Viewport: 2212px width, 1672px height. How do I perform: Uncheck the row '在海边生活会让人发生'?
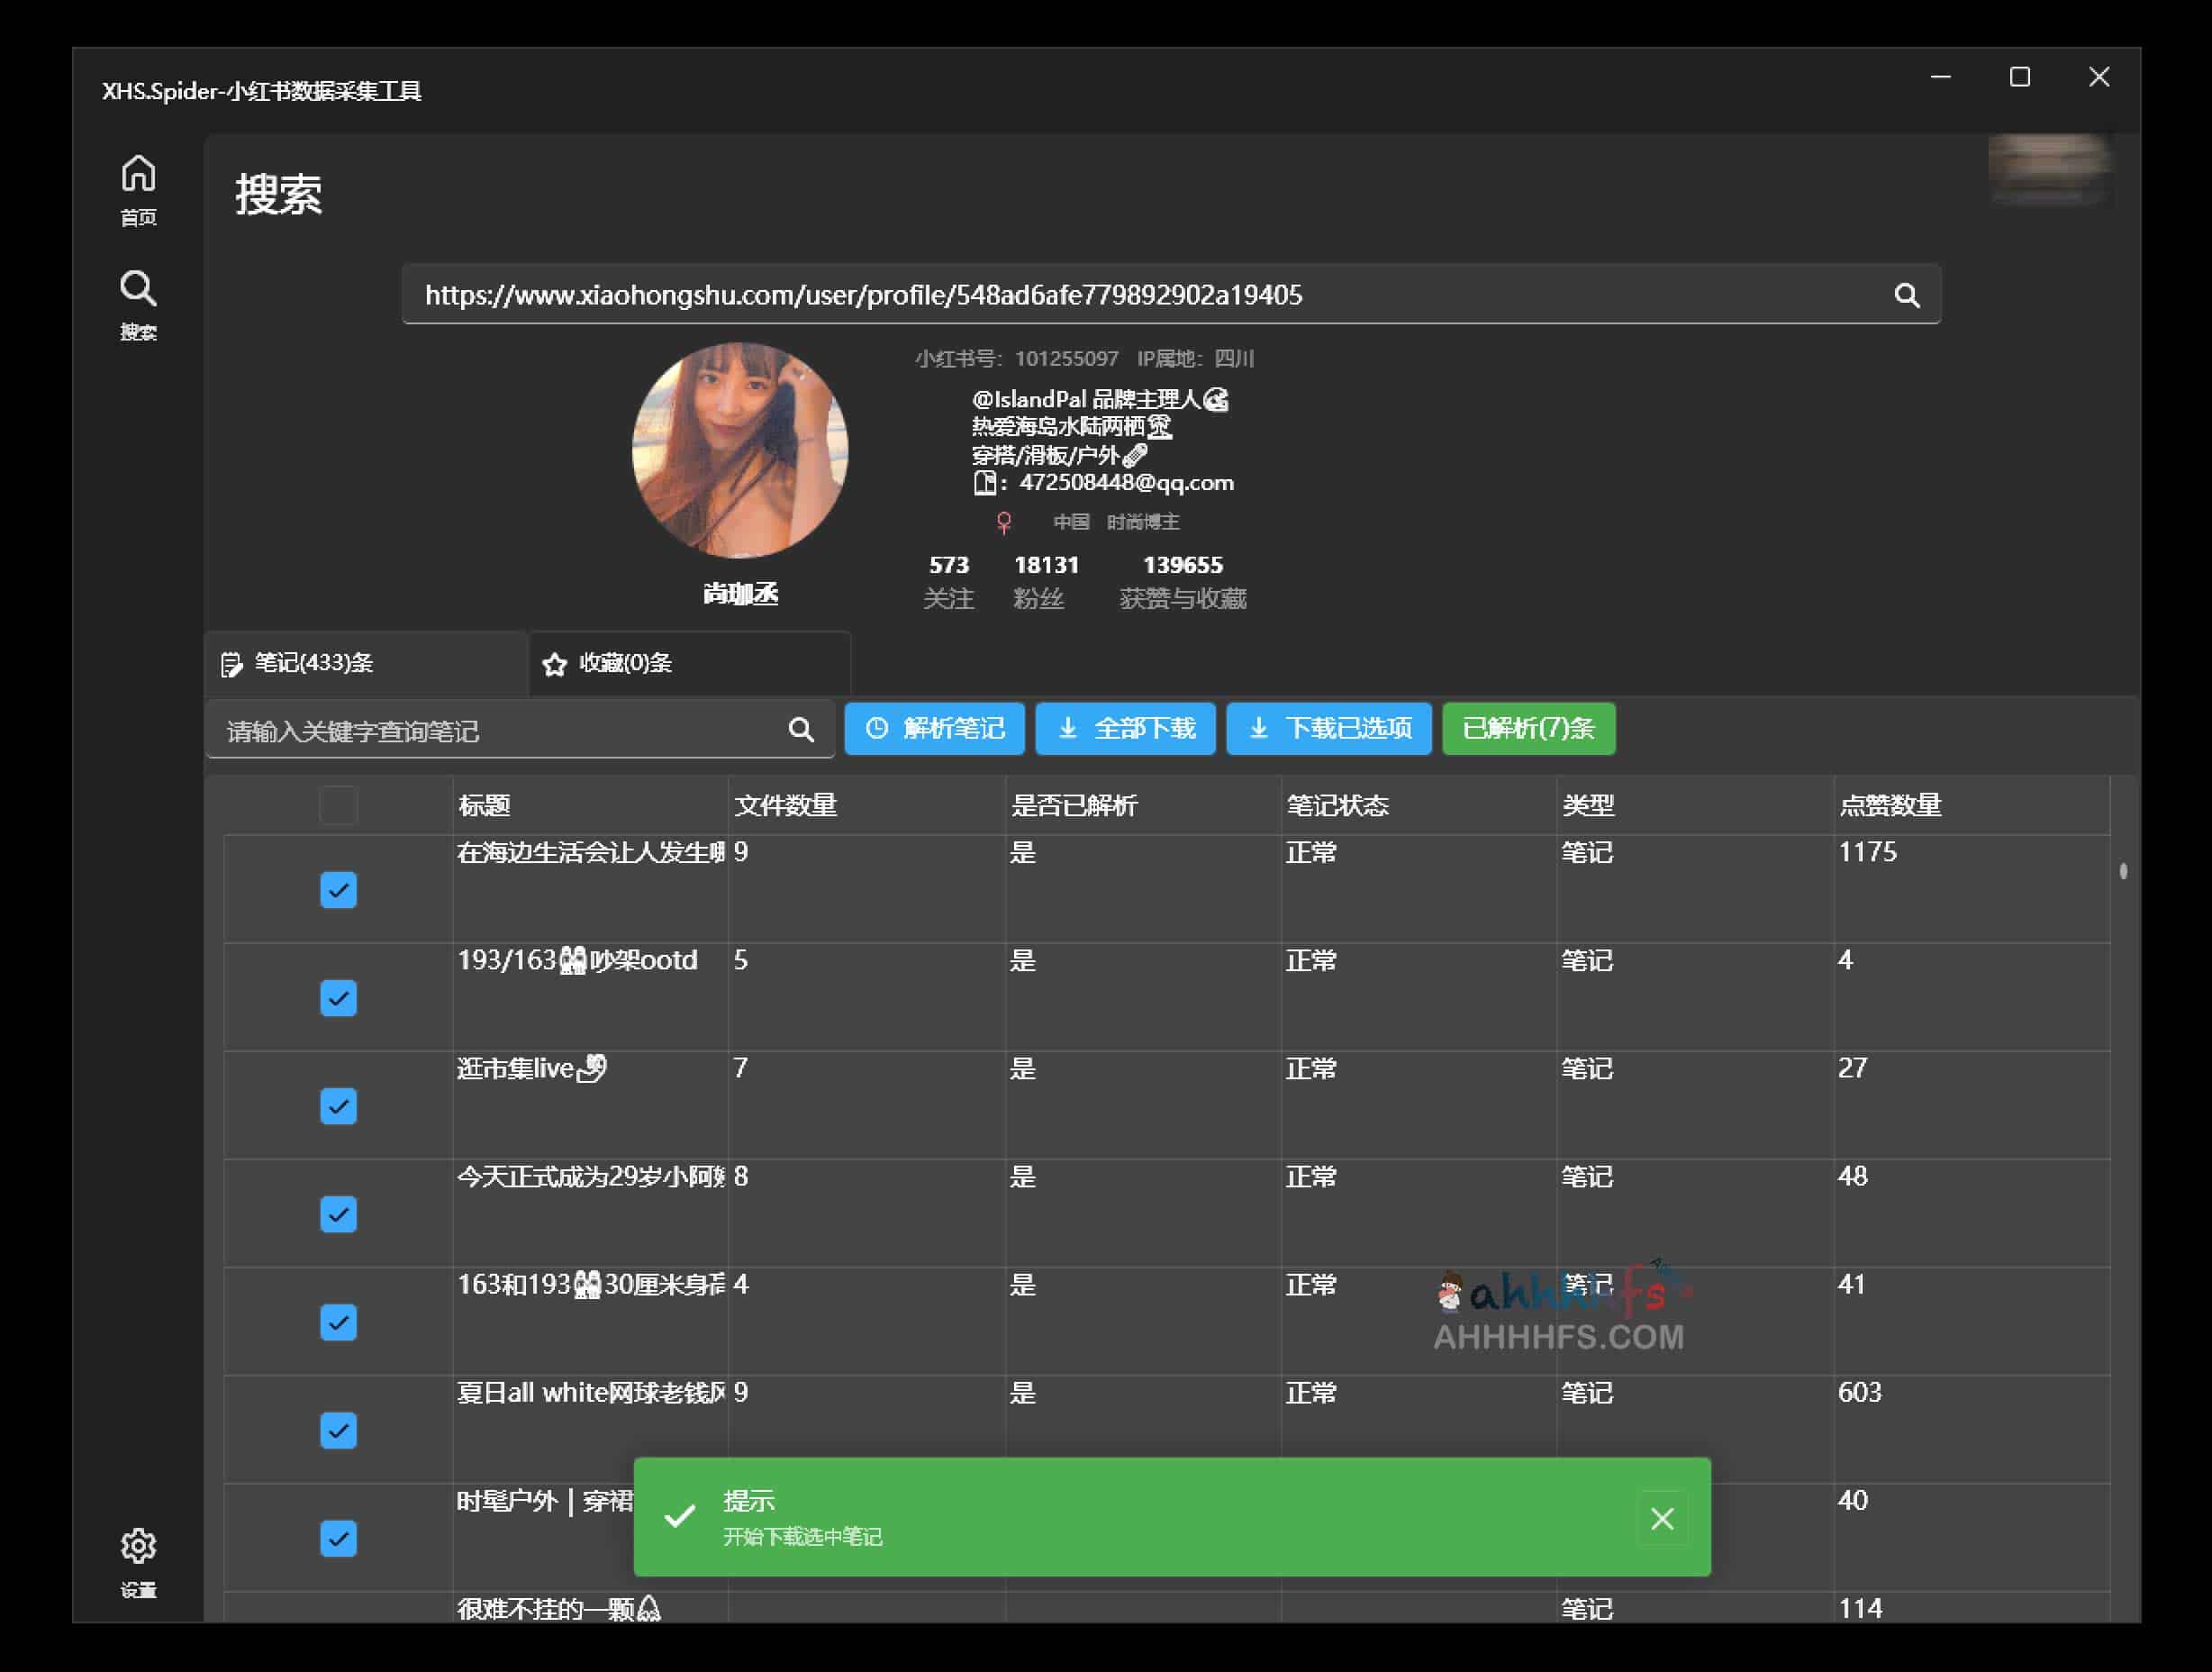338,890
